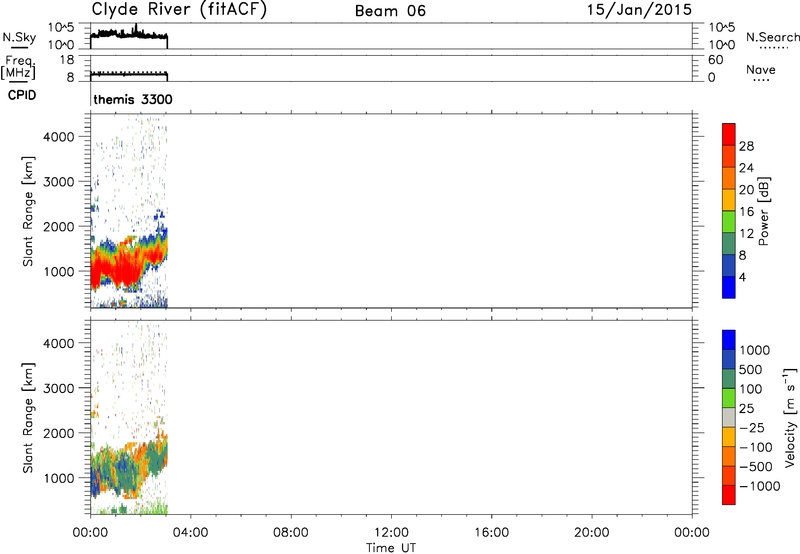The width and height of the screenshot is (800, 554).
Task: Click the velocity panel 'Slant Range [km]' label
Action: 28,417
